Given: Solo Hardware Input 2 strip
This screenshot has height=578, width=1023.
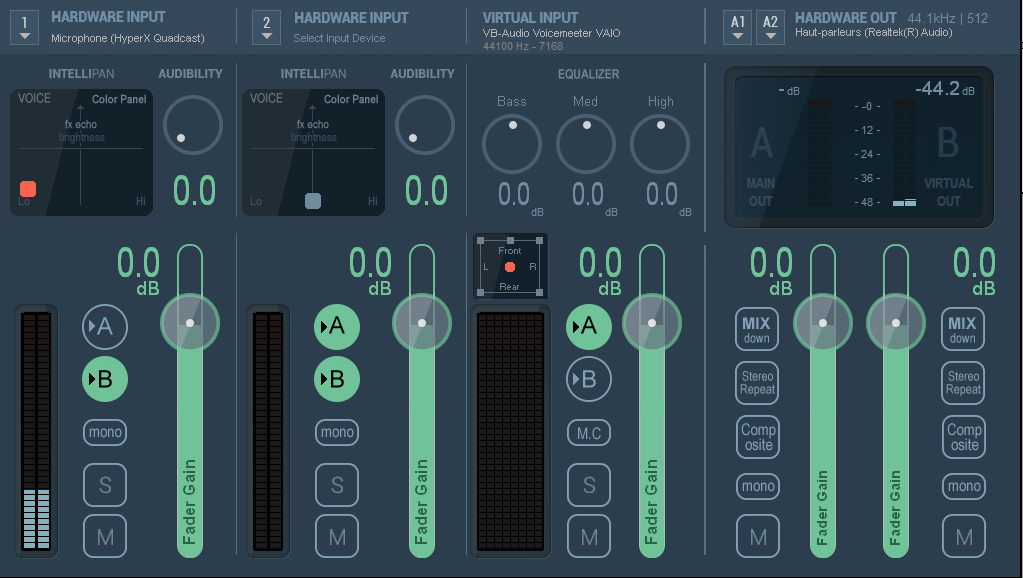Looking at the screenshot, I should (337, 485).
